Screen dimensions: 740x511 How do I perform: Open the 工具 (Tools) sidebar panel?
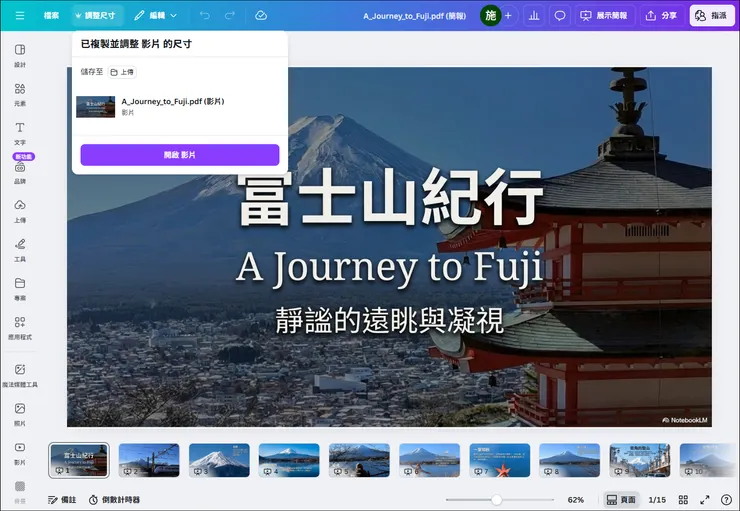[20, 250]
